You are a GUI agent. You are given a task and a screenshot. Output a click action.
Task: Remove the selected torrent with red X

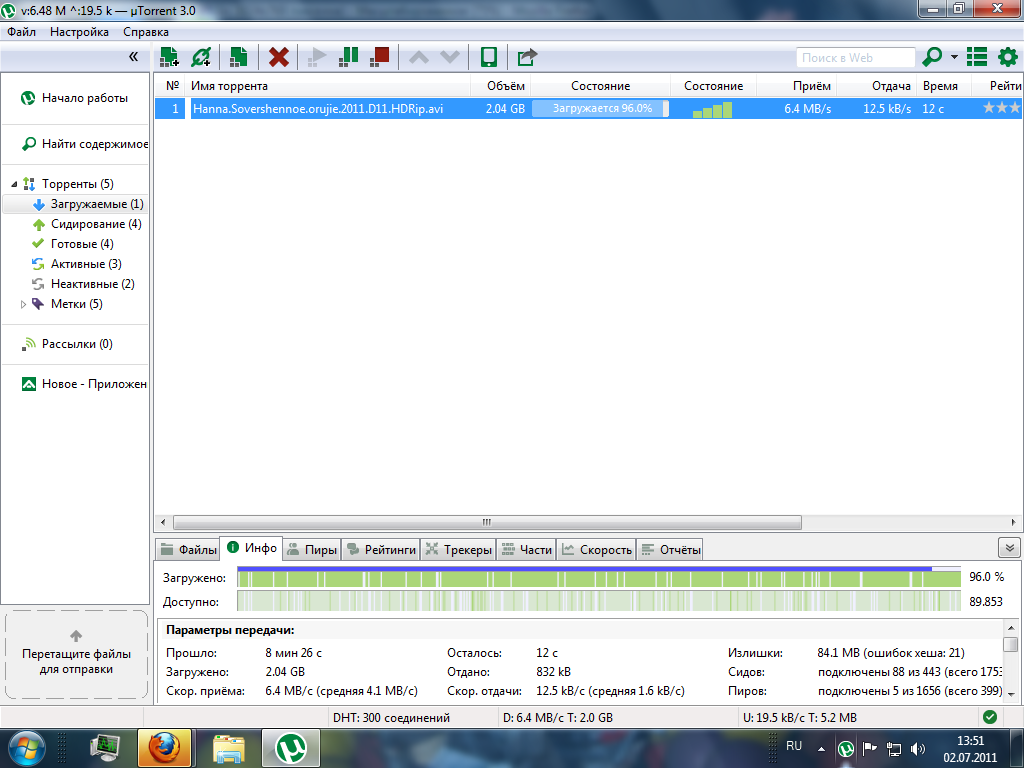280,57
